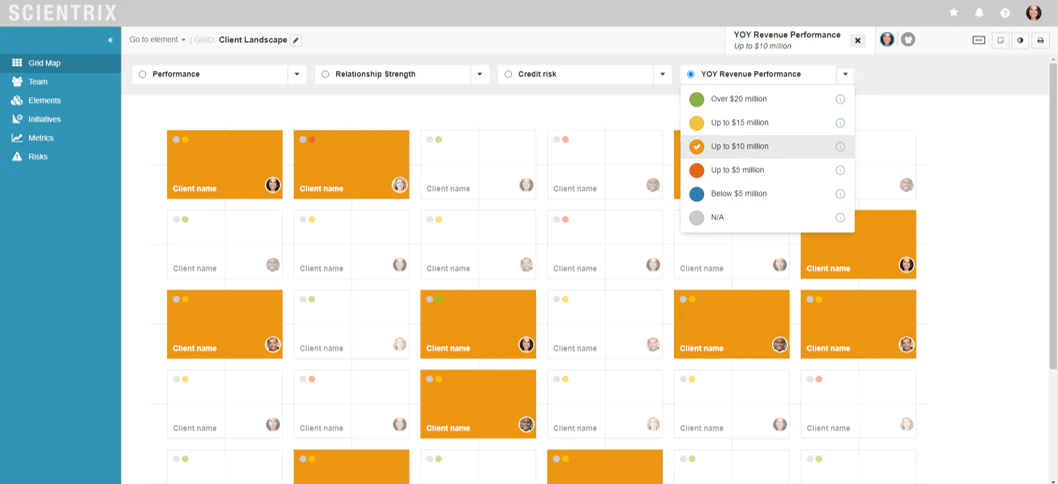1058x484 pixels.
Task: Open the more options ellipsis icon
Action: coord(979,40)
